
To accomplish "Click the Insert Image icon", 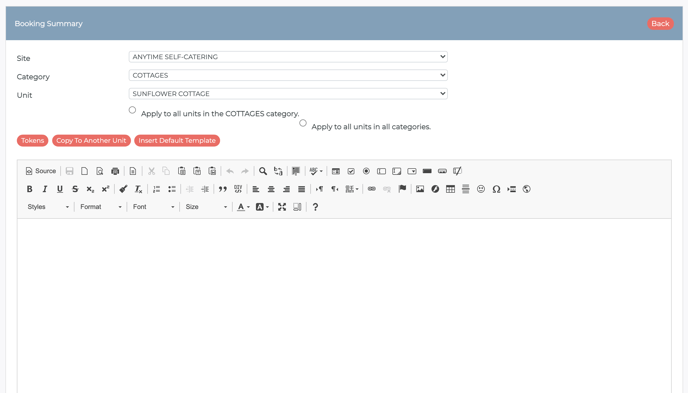I will (420, 189).
